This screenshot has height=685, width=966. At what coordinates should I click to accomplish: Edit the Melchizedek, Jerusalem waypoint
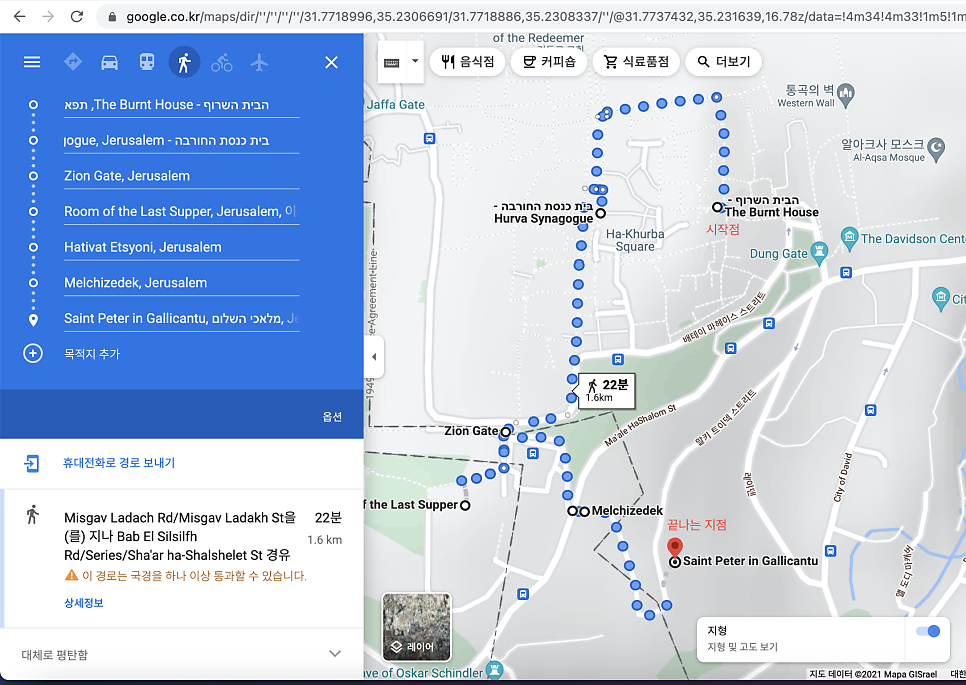coord(181,283)
